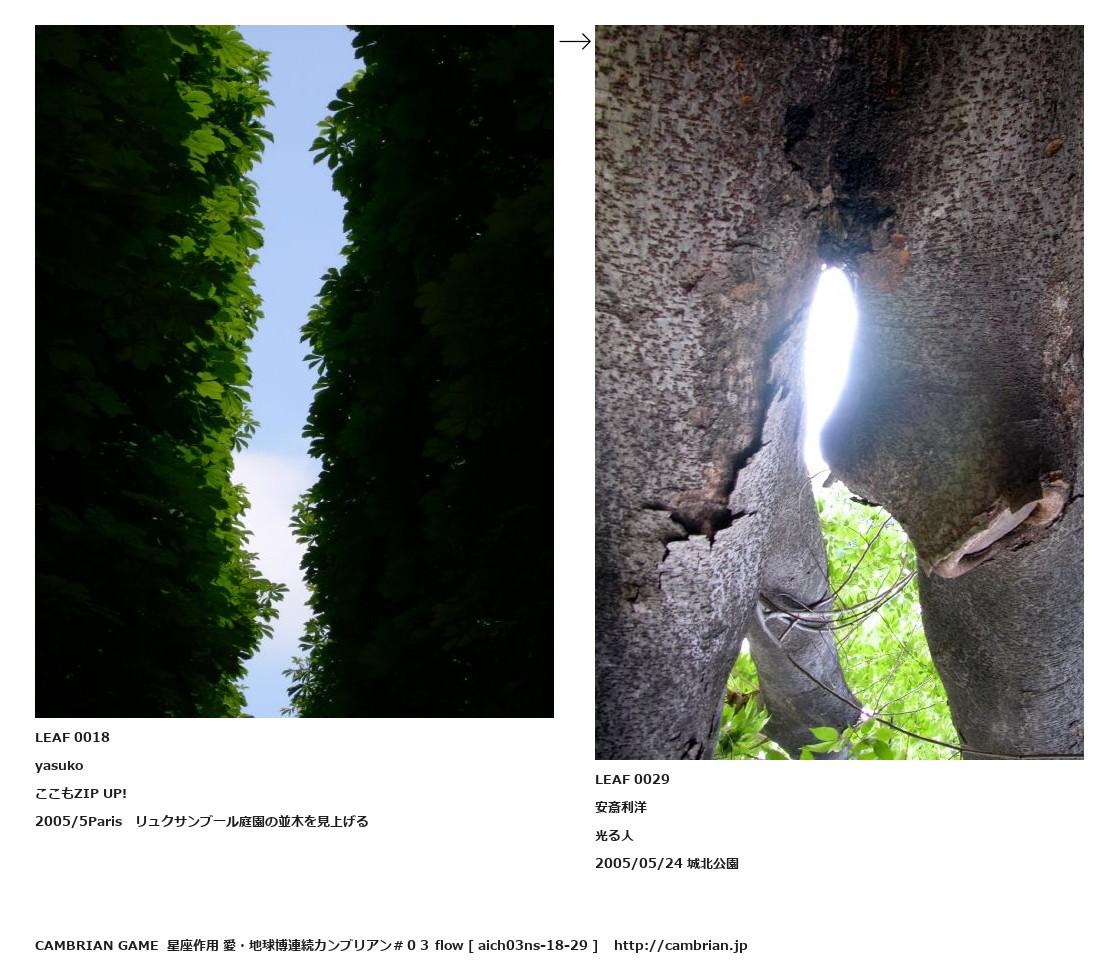Open the tree trunk photo LEAF 0029
Viewport: 1119px width, 970px height.
coord(839,392)
